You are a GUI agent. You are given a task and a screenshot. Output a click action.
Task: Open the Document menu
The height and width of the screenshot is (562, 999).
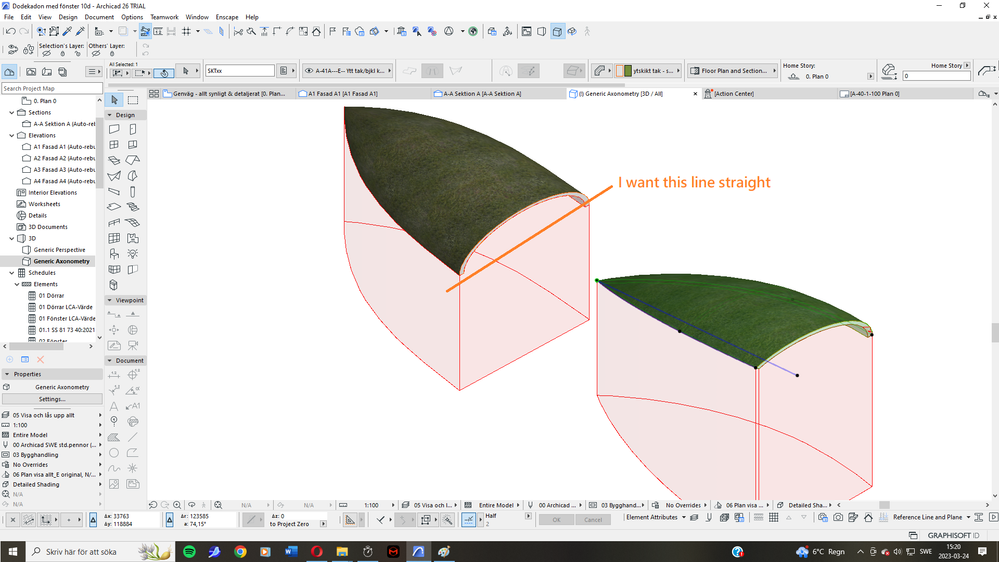(x=99, y=17)
